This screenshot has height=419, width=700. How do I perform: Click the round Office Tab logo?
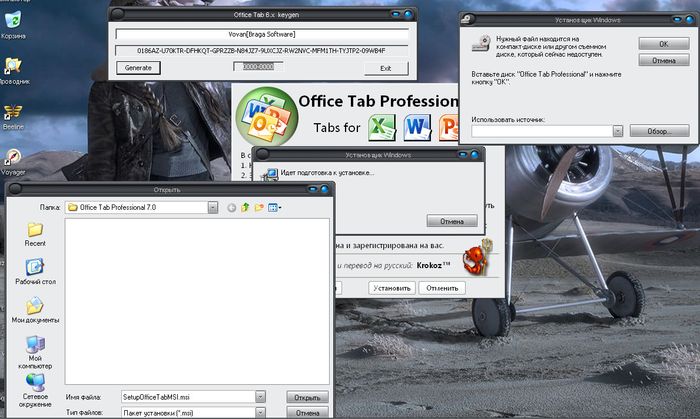tap(267, 116)
